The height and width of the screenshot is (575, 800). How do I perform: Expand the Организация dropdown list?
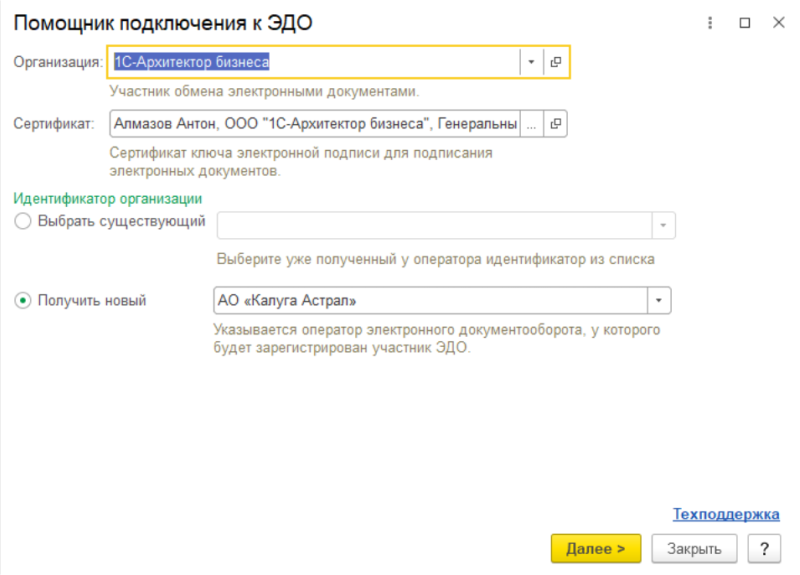(x=531, y=62)
